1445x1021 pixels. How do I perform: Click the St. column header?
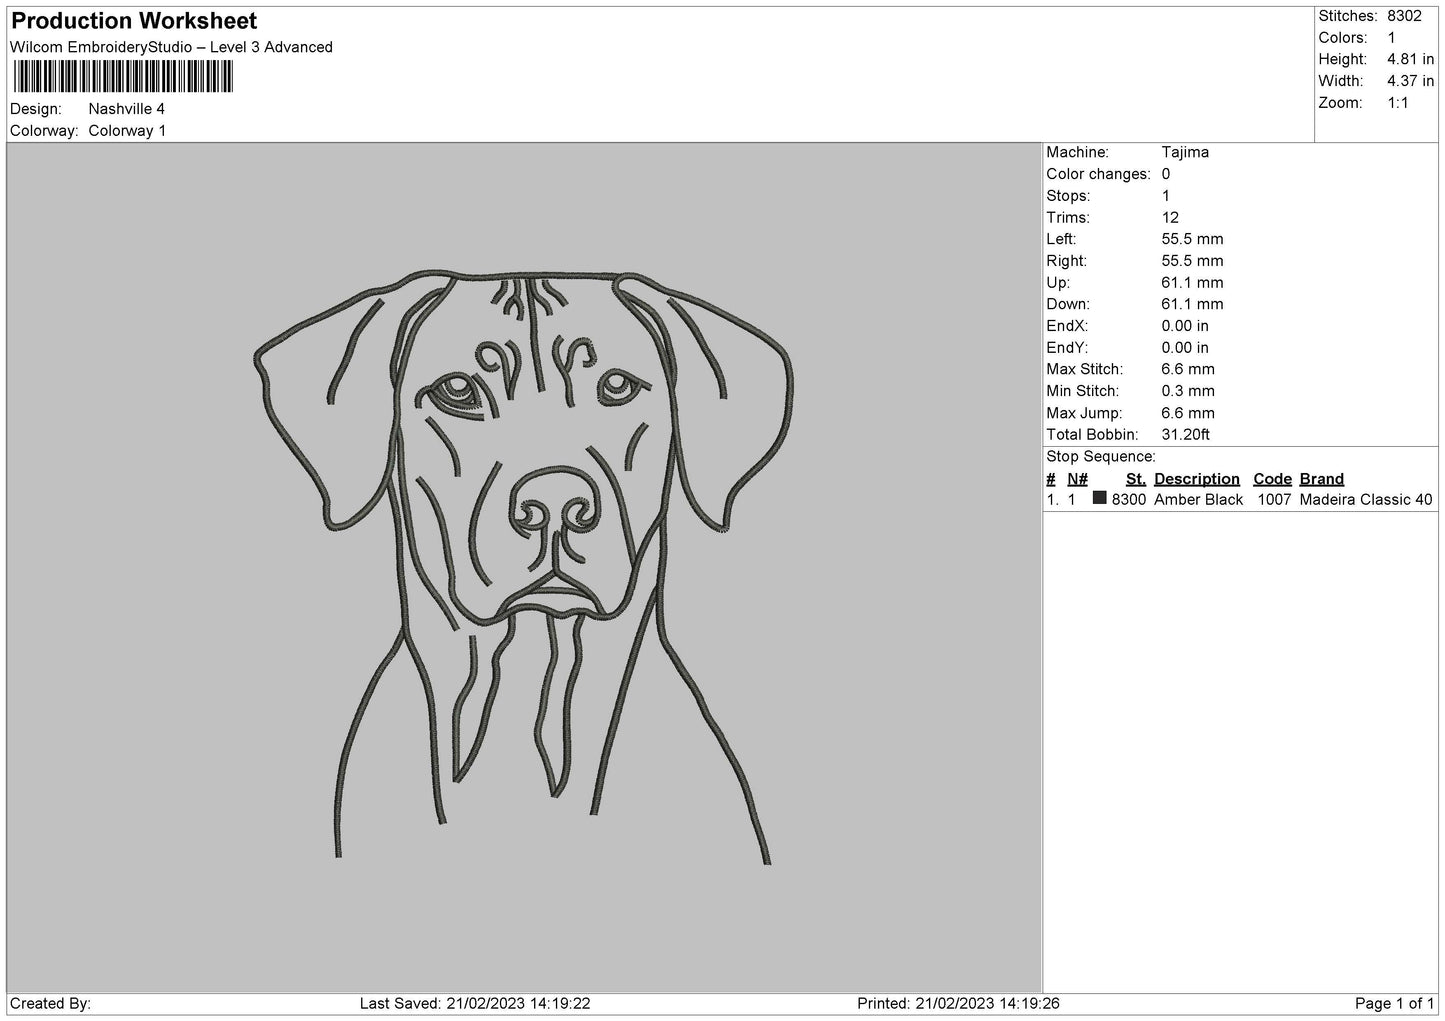pyautogui.click(x=1135, y=479)
